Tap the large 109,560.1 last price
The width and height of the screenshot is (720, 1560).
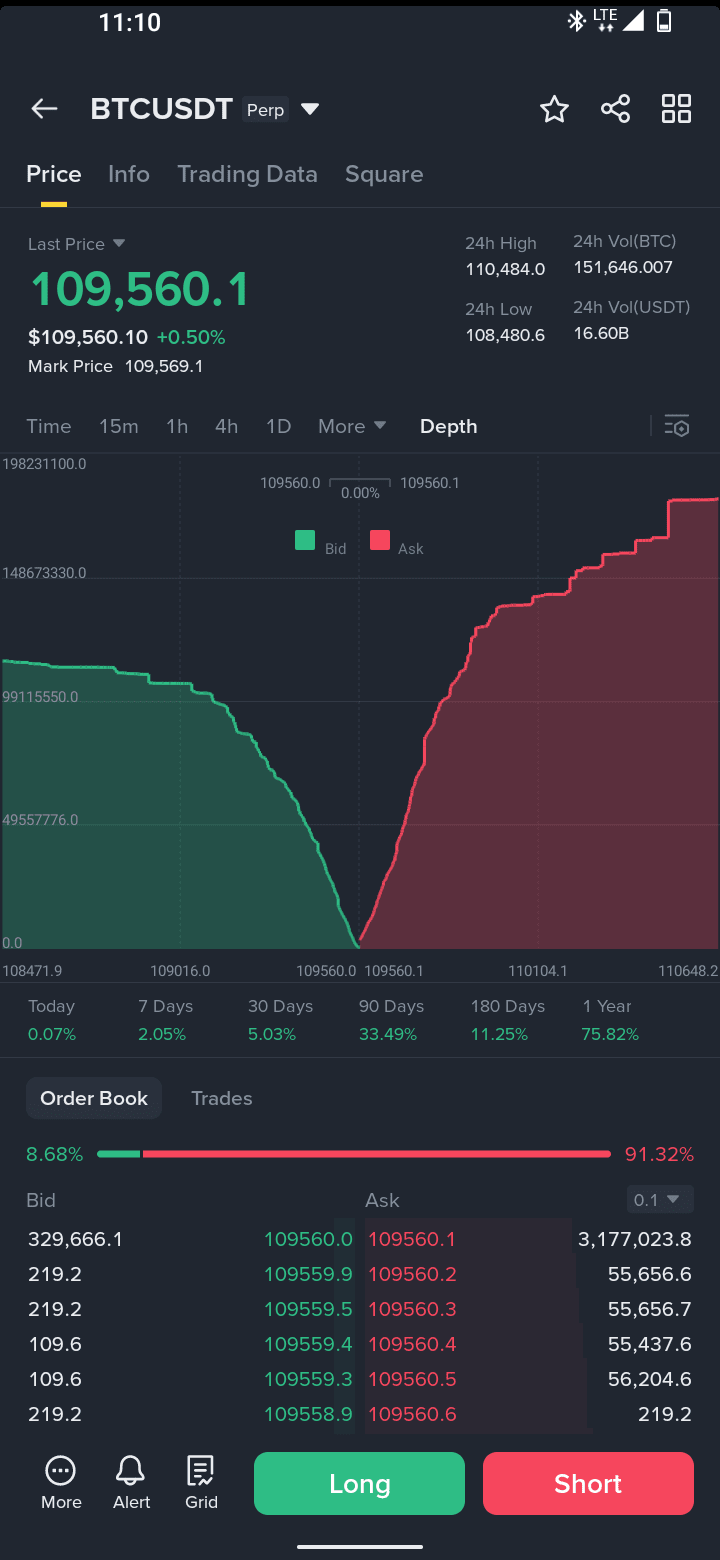tap(139, 290)
